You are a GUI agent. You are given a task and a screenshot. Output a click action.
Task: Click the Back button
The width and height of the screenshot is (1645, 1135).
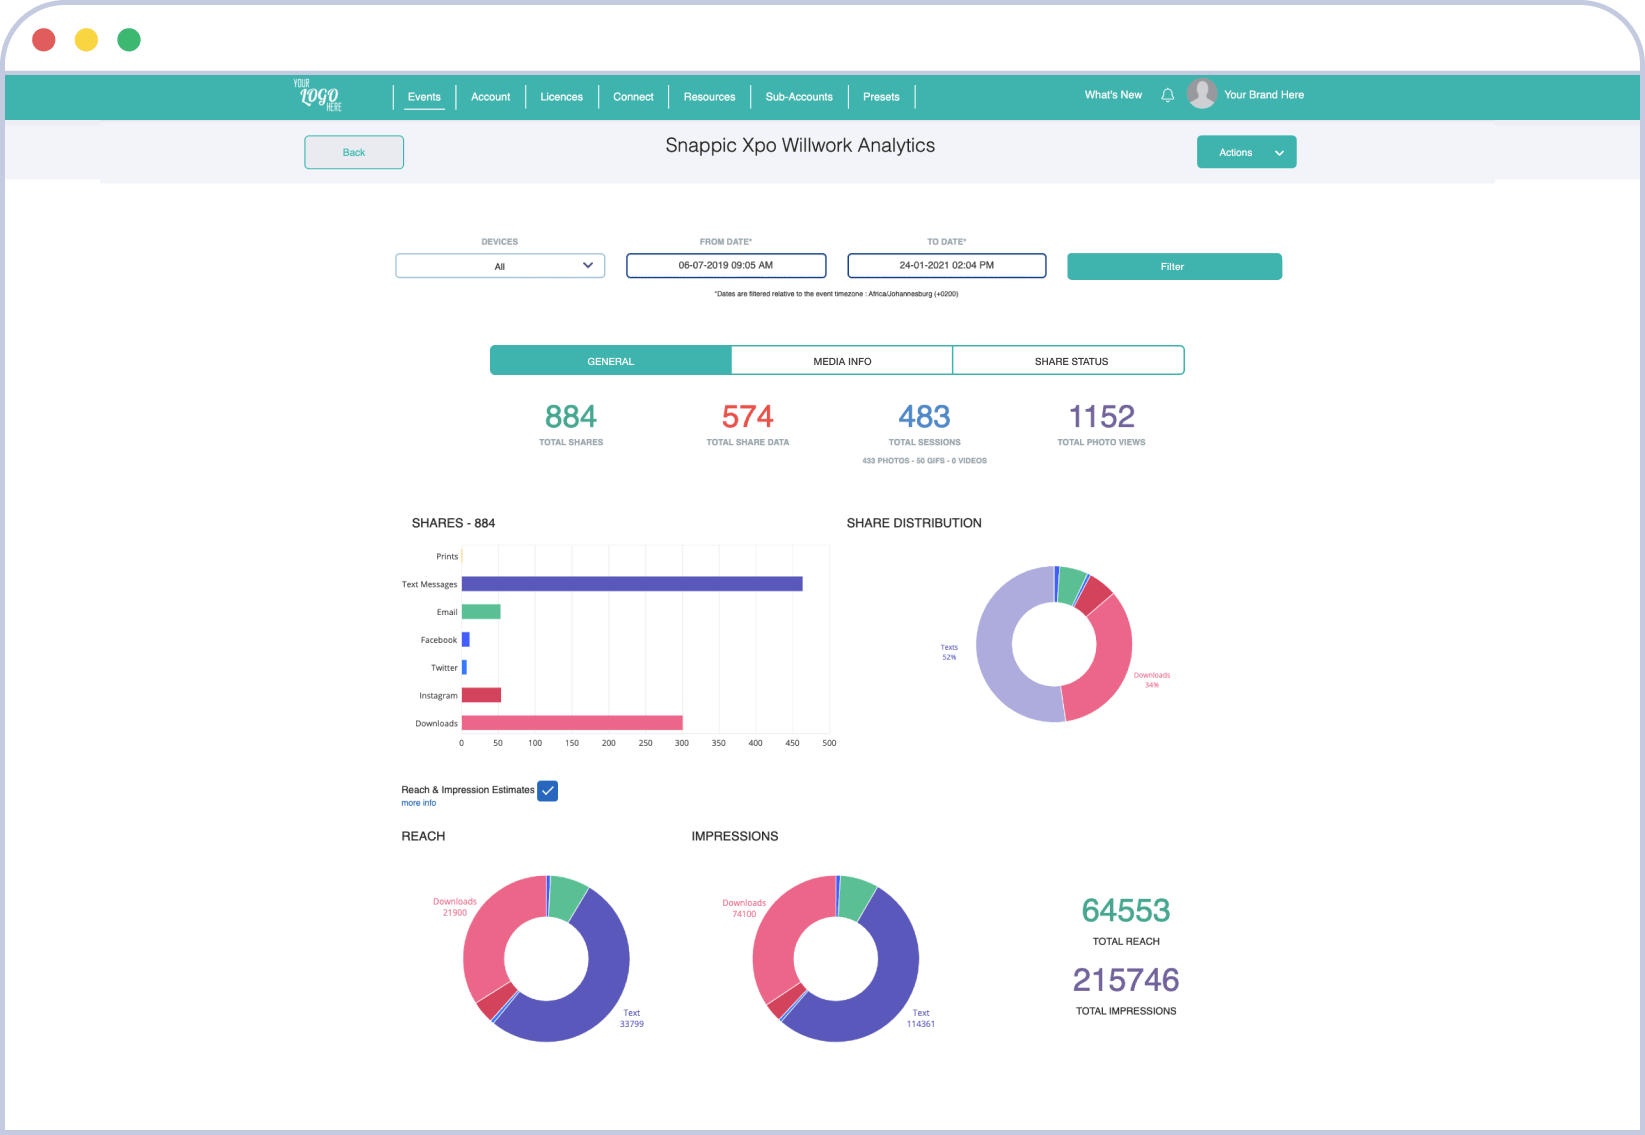click(x=354, y=152)
